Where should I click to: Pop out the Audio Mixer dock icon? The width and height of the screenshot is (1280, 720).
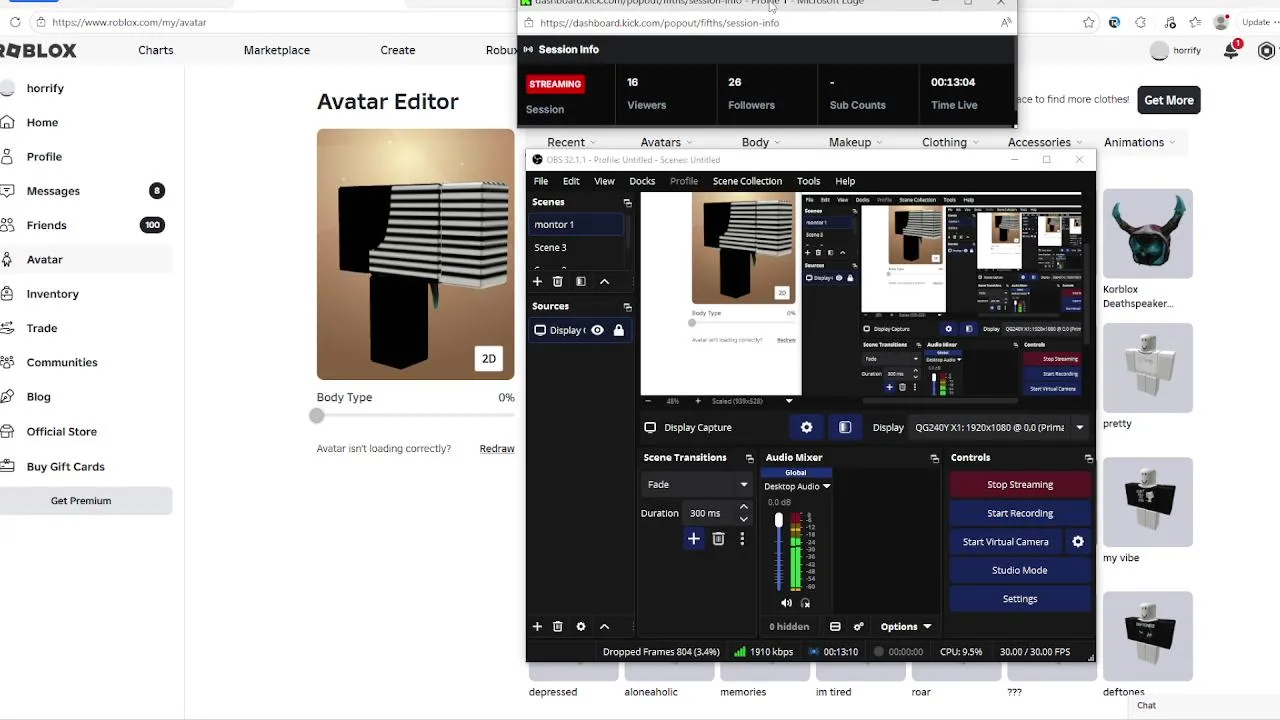coord(934,458)
